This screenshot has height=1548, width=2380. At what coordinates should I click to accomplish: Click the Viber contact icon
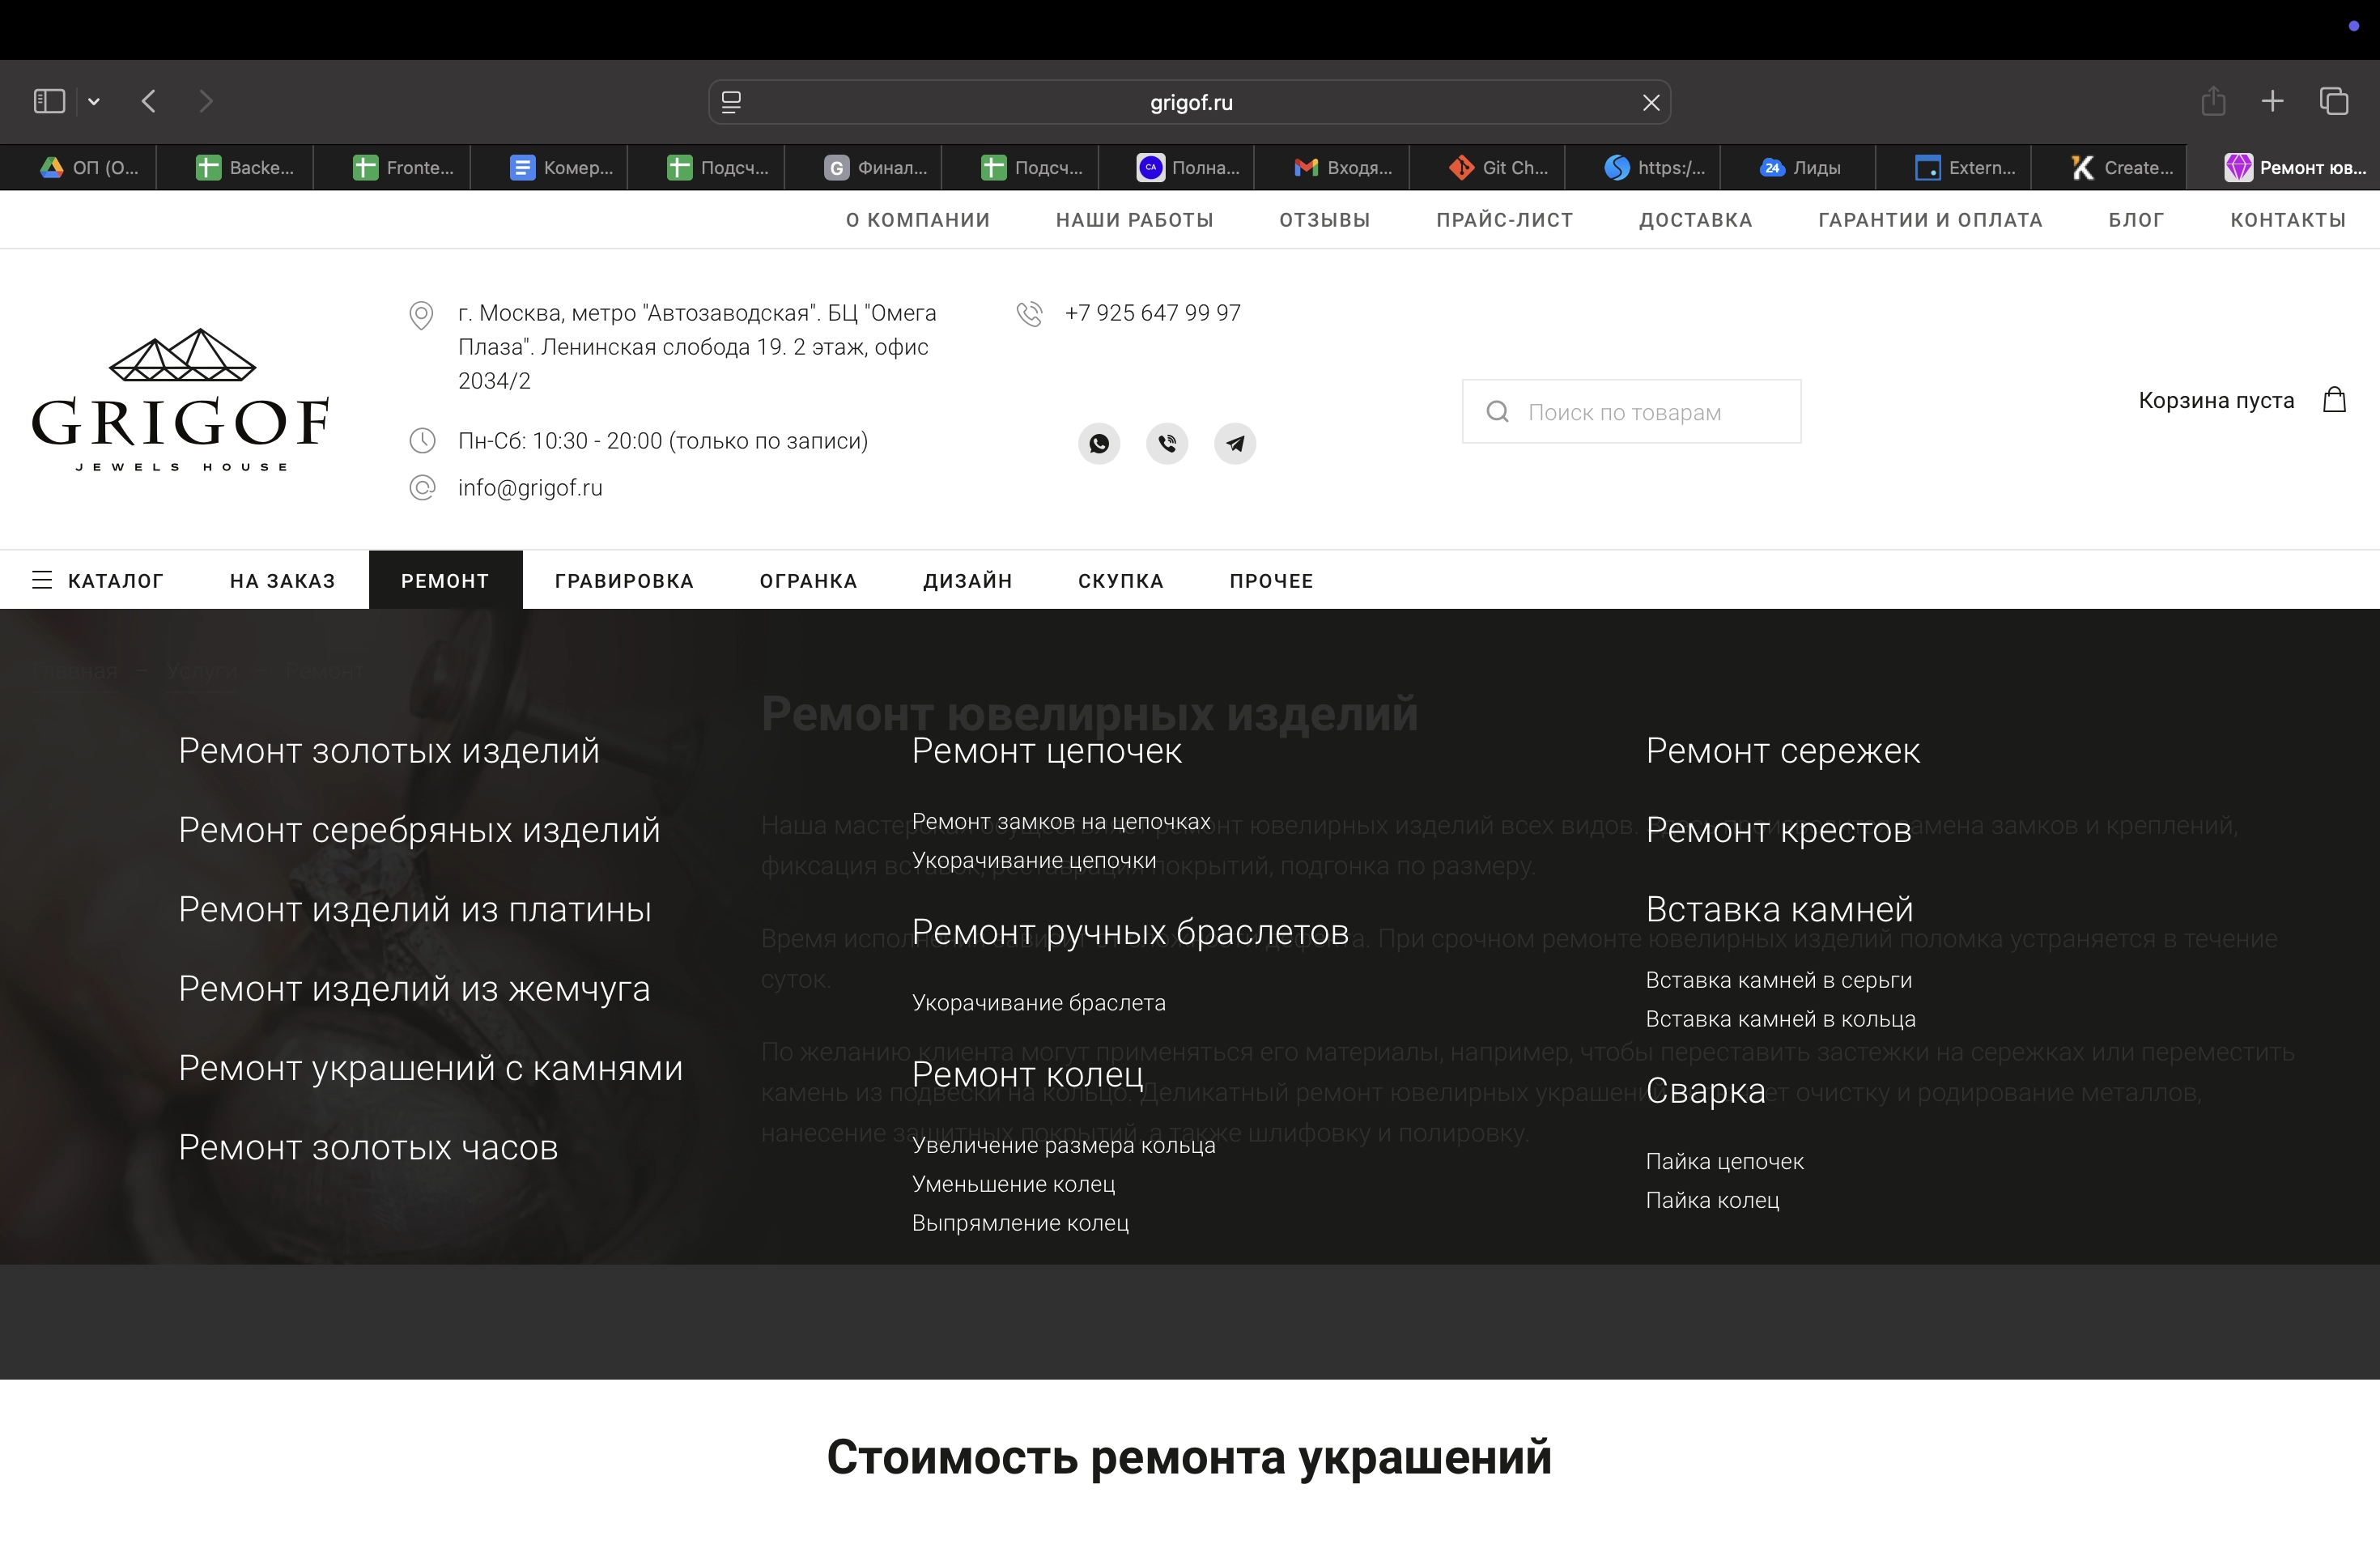coord(1167,443)
